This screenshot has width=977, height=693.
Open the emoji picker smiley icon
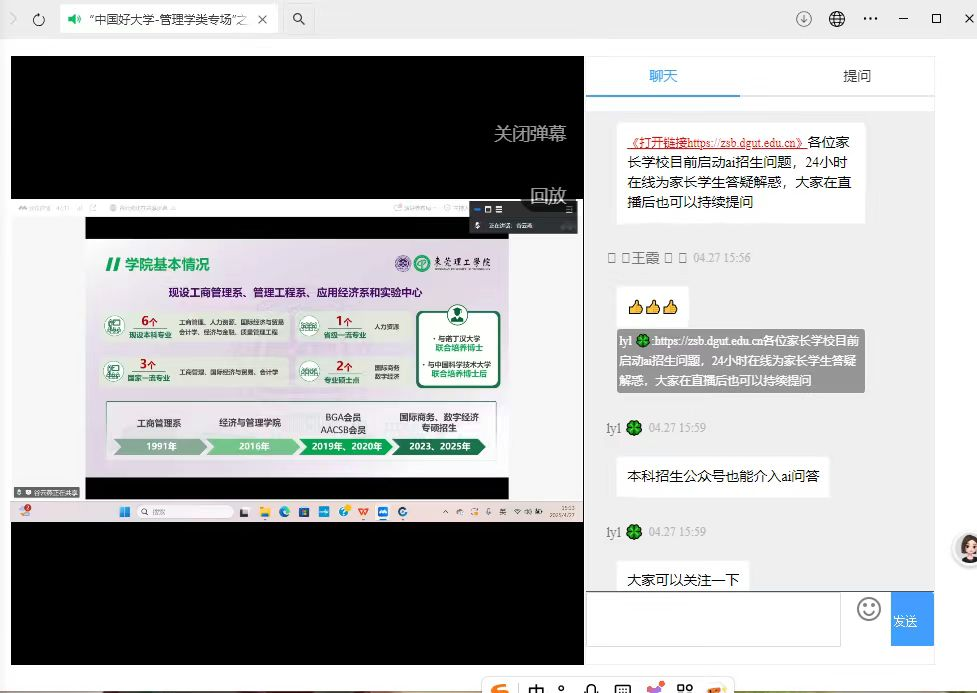[869, 608]
